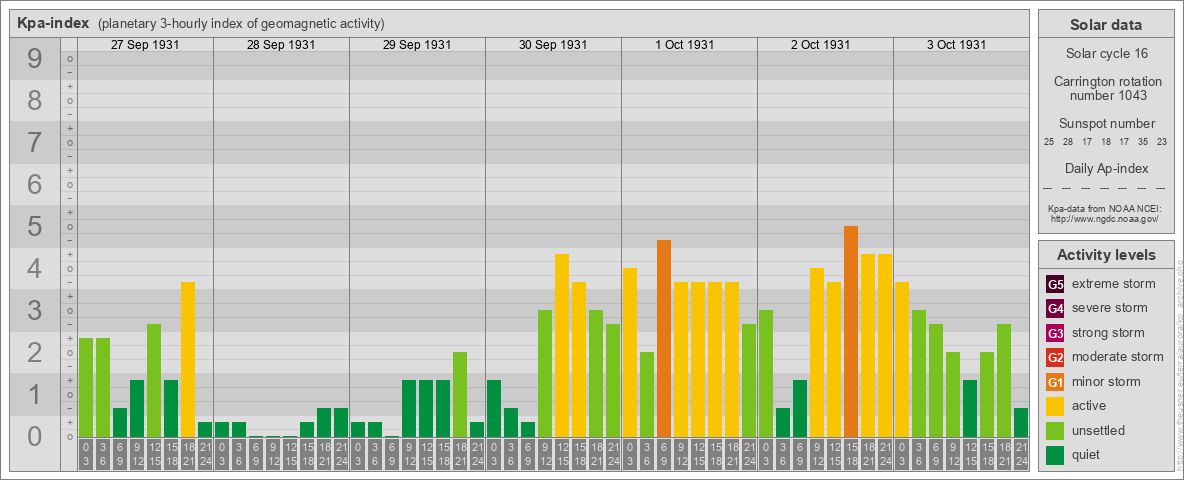This screenshot has width=1184, height=480.
Task: Click the Kpa-index chart title
Action: coord(52,23)
